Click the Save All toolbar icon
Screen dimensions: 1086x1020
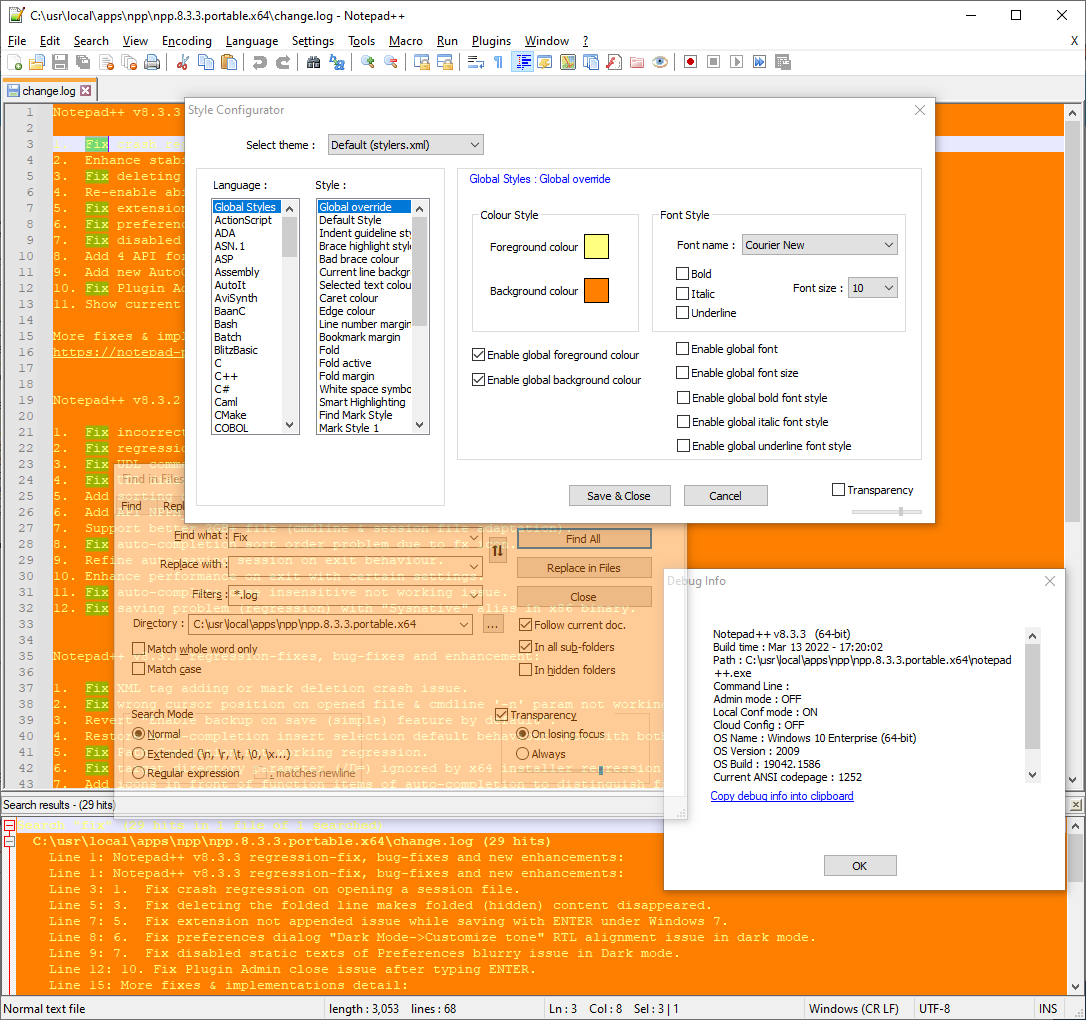pos(83,62)
